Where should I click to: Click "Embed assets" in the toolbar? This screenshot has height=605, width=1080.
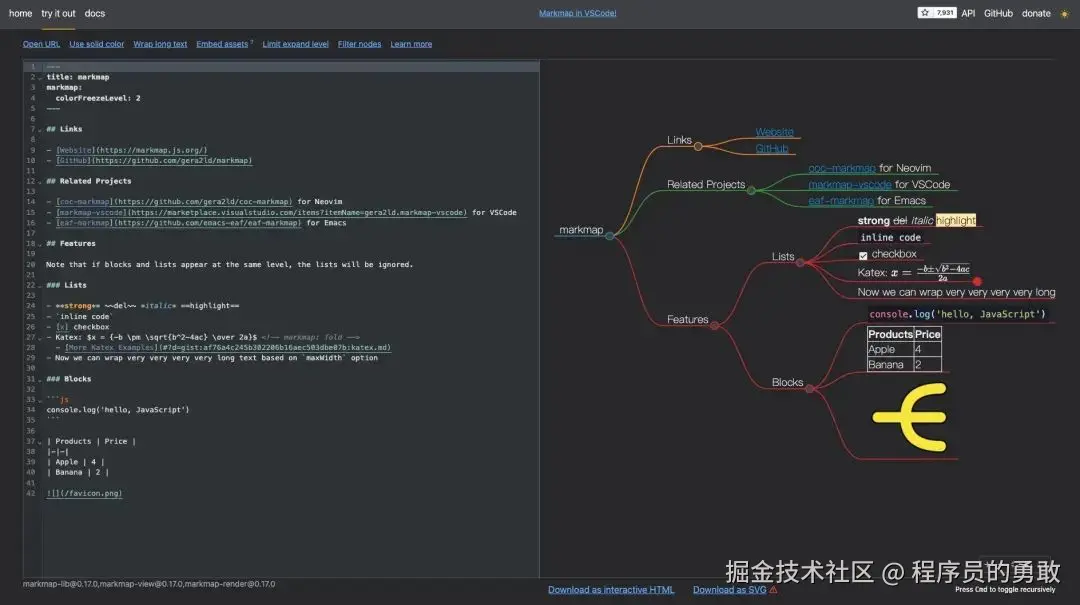tap(221, 43)
